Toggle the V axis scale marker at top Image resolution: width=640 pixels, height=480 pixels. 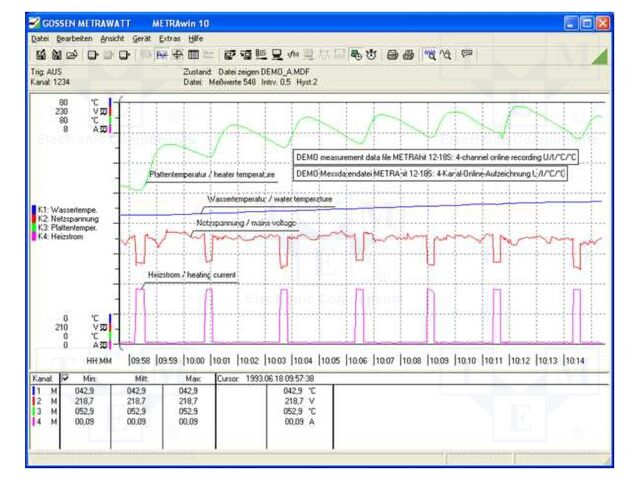(x=102, y=111)
